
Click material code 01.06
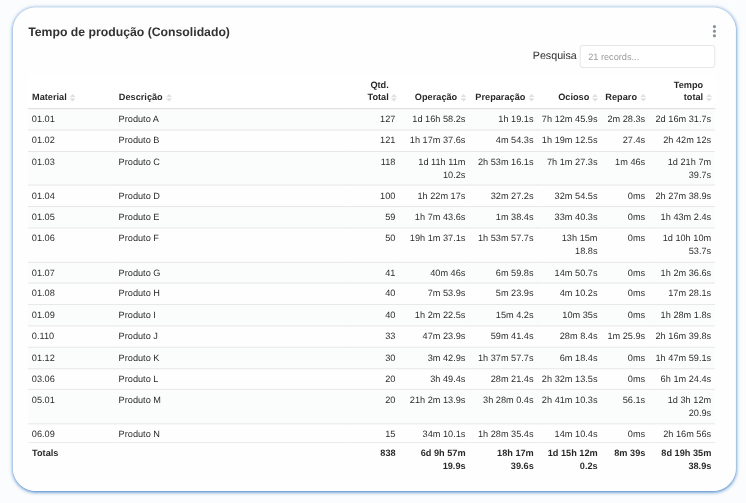[43, 238]
